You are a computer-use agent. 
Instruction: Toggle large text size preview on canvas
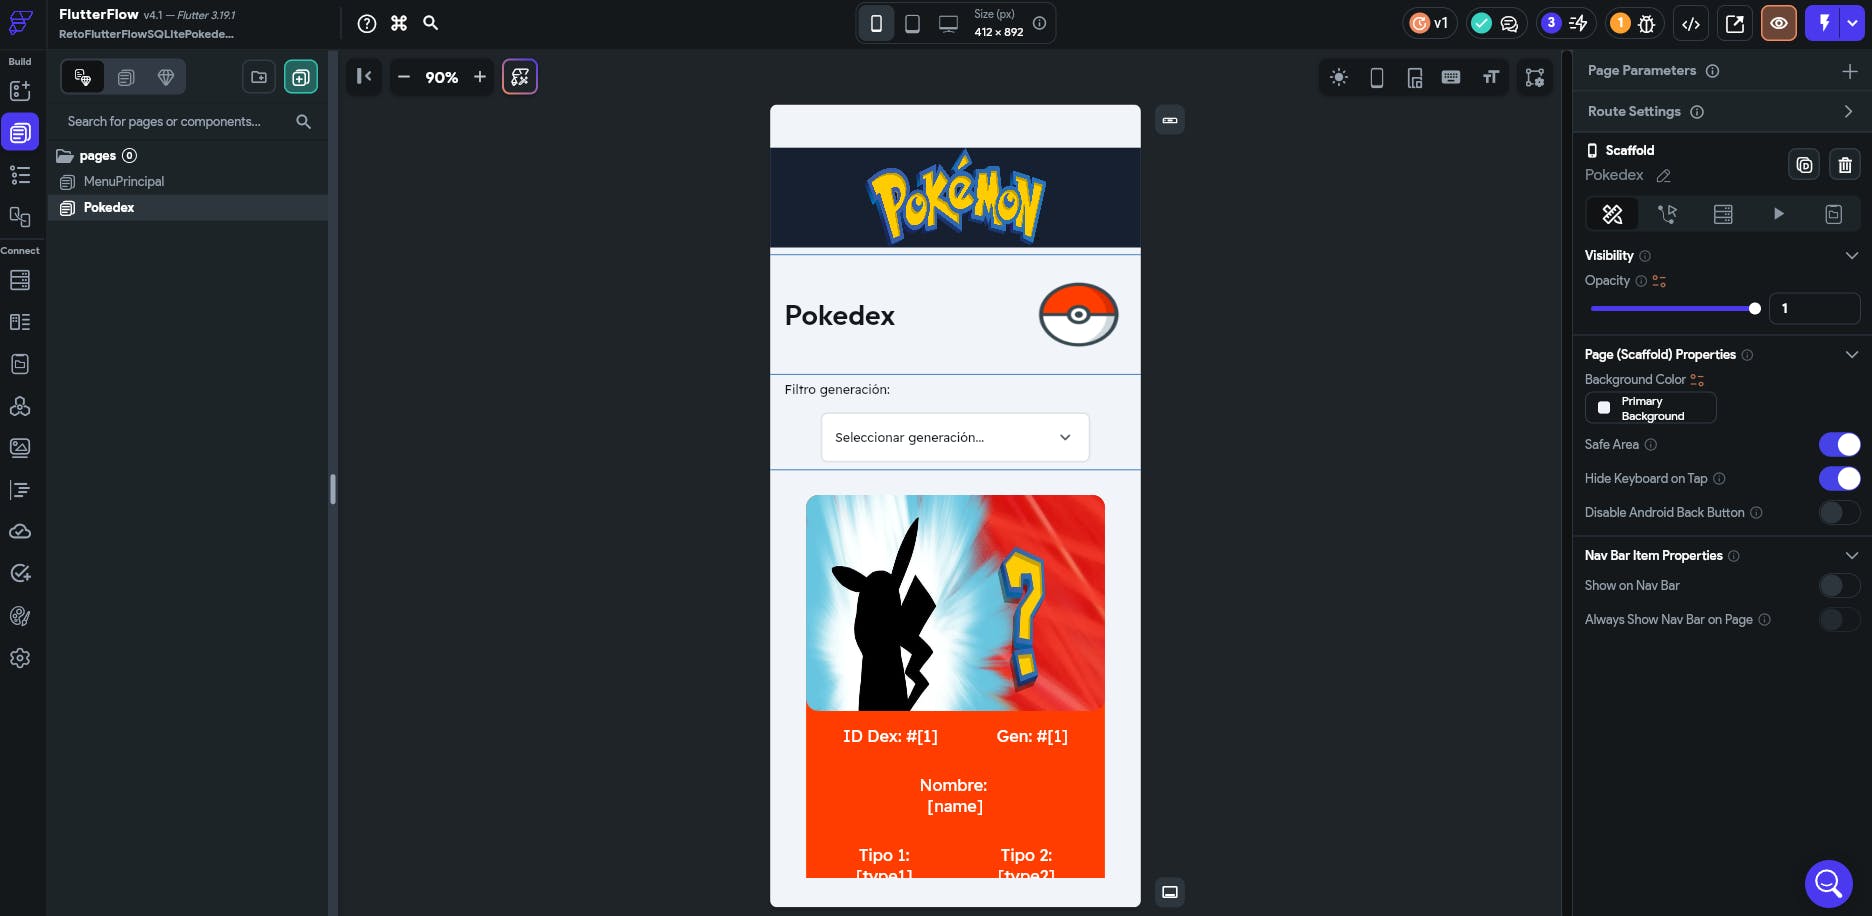coord(1491,77)
